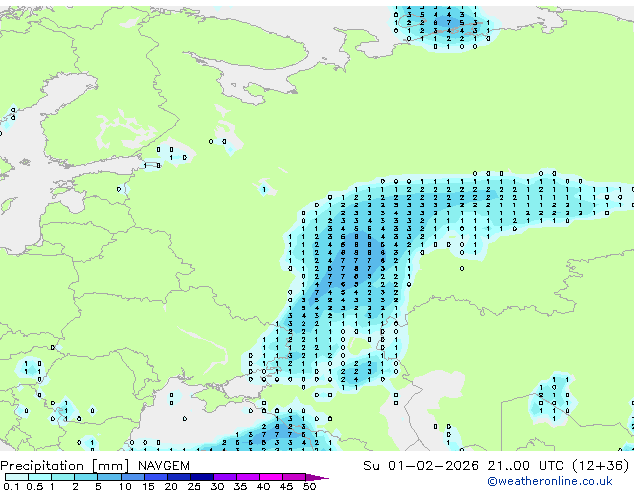
Task: Click the legend swatch between 2 and 5
Action: [x=86, y=477]
